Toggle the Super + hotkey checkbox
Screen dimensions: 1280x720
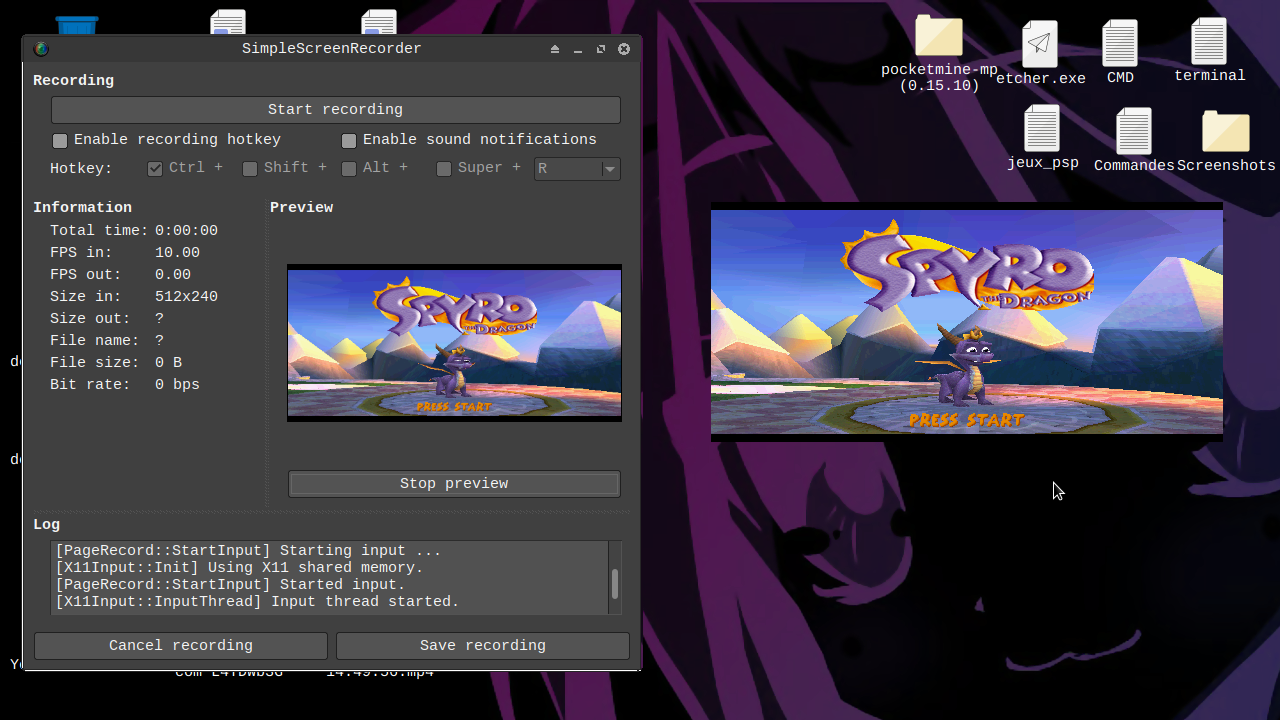[x=444, y=169]
